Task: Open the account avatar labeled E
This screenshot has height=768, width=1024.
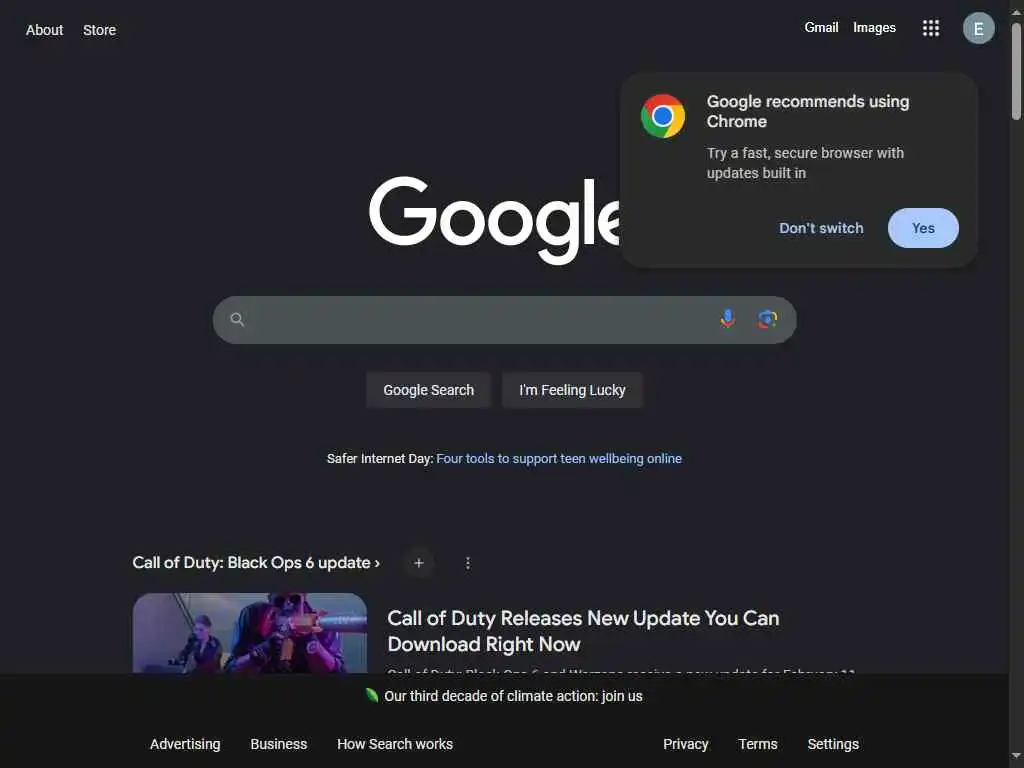Action: click(x=978, y=28)
